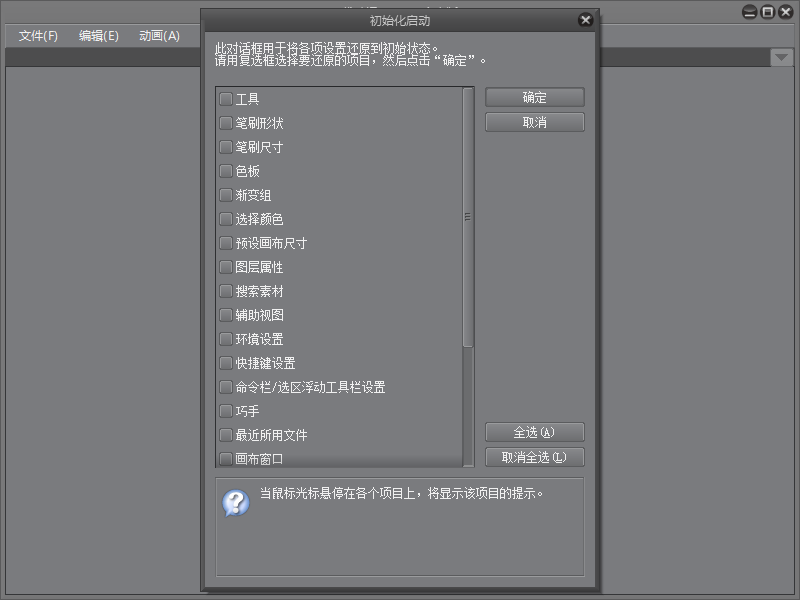This screenshot has height=600, width=800.
Task: Maximize the main application window
Action: [767, 12]
